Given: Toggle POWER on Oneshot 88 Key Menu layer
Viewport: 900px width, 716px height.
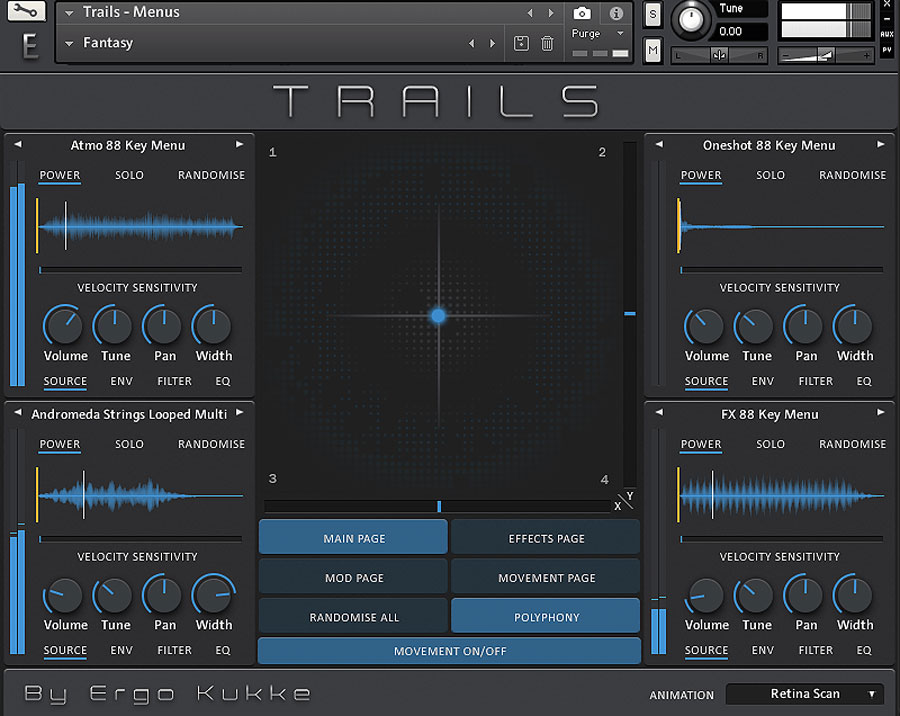Looking at the screenshot, I should [701, 175].
